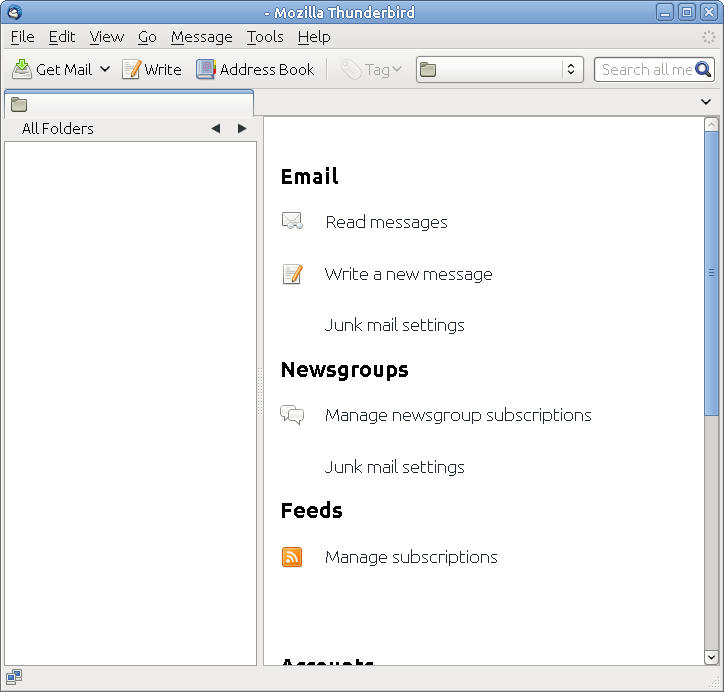724x692 pixels.
Task: Click the Tag toolbar button
Action: pos(372,69)
